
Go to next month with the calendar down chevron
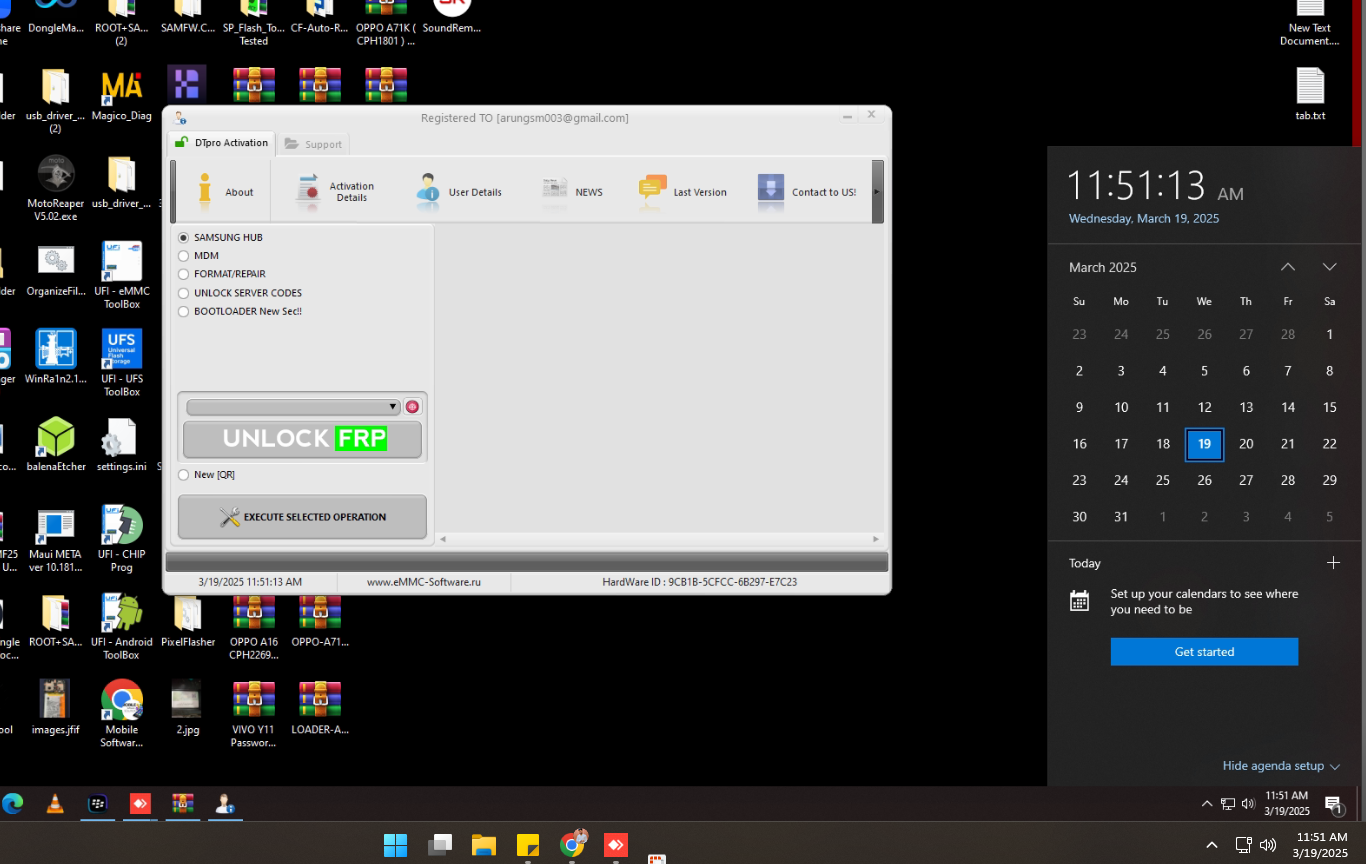1329,267
